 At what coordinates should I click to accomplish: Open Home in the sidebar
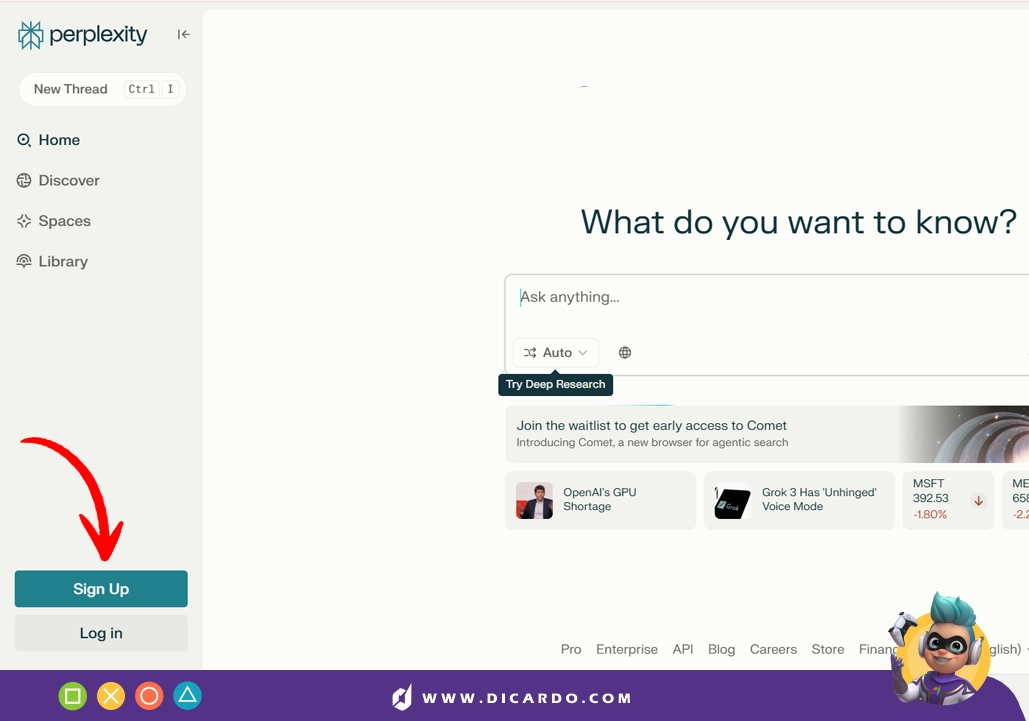coord(49,140)
